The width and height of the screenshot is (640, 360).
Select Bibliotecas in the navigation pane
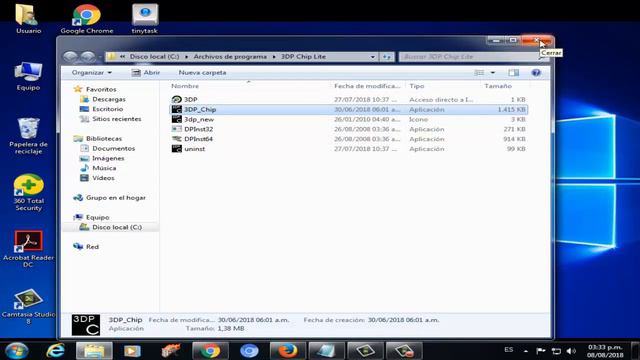point(104,138)
